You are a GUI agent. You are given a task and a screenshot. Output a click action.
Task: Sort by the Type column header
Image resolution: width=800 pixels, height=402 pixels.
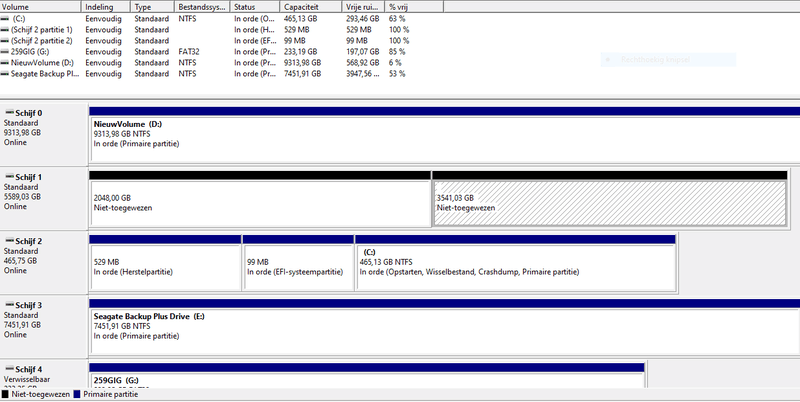click(153, 7)
